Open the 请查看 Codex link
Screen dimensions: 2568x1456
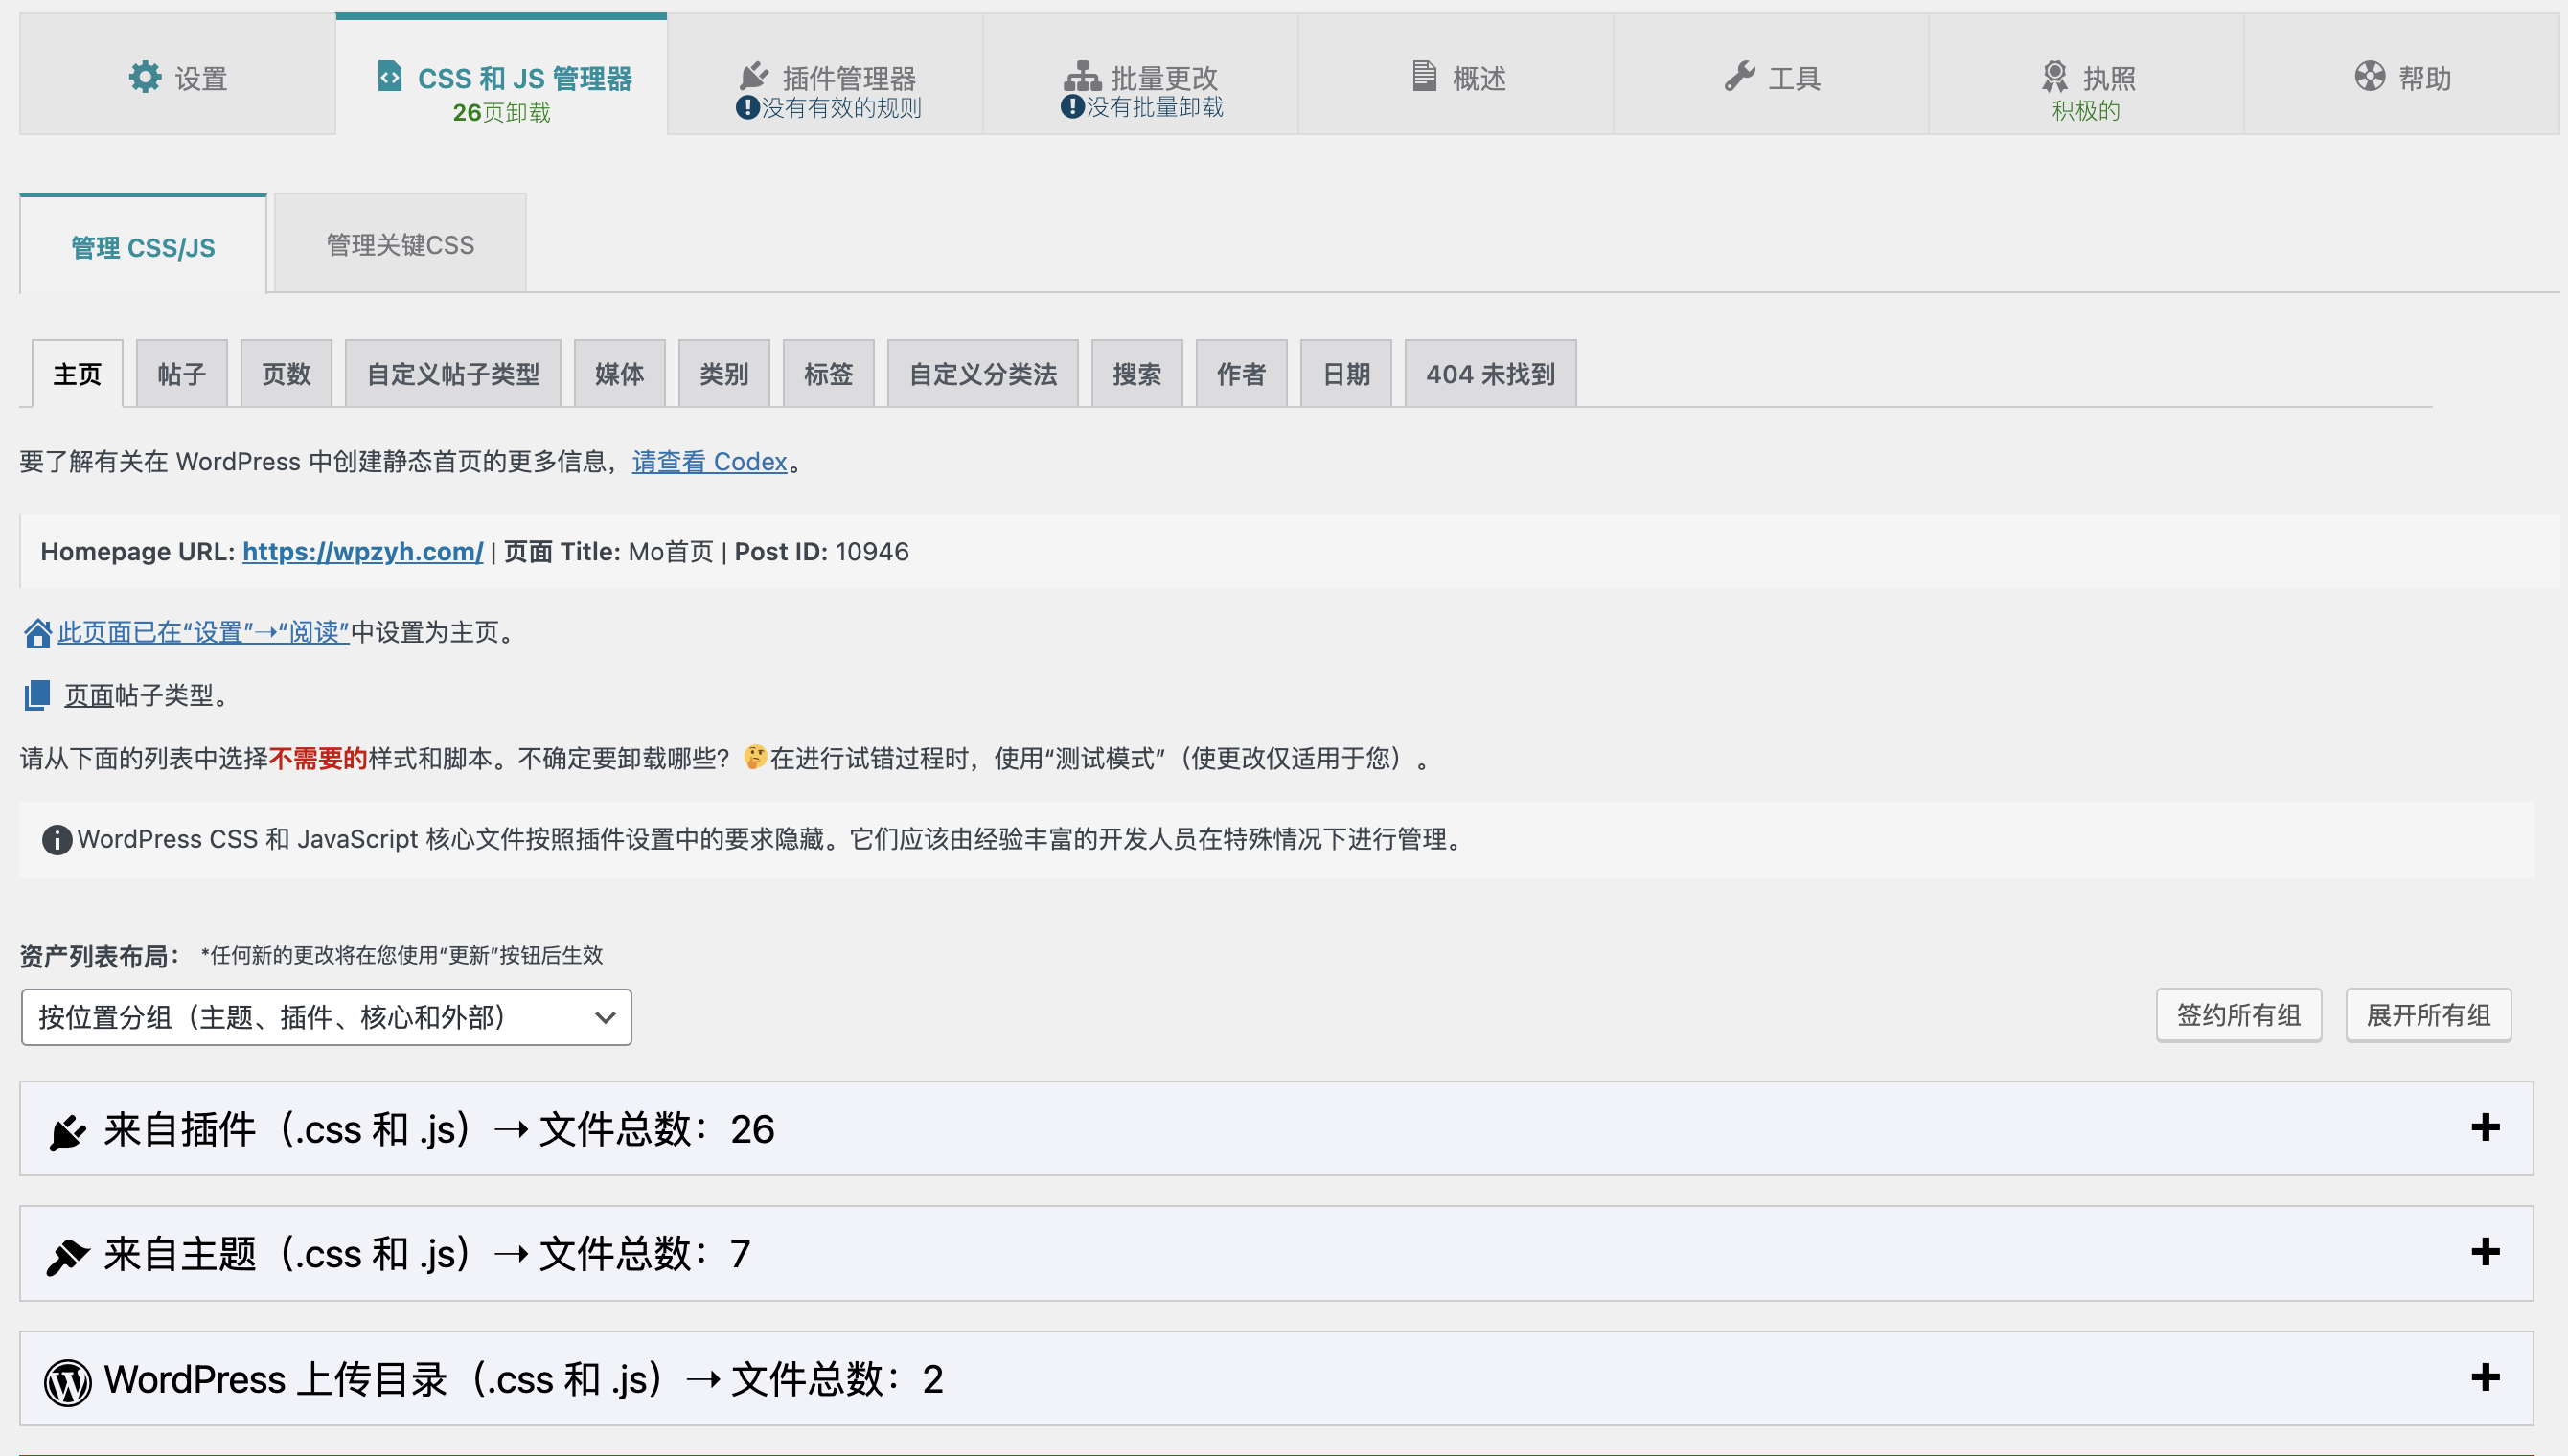tap(709, 462)
